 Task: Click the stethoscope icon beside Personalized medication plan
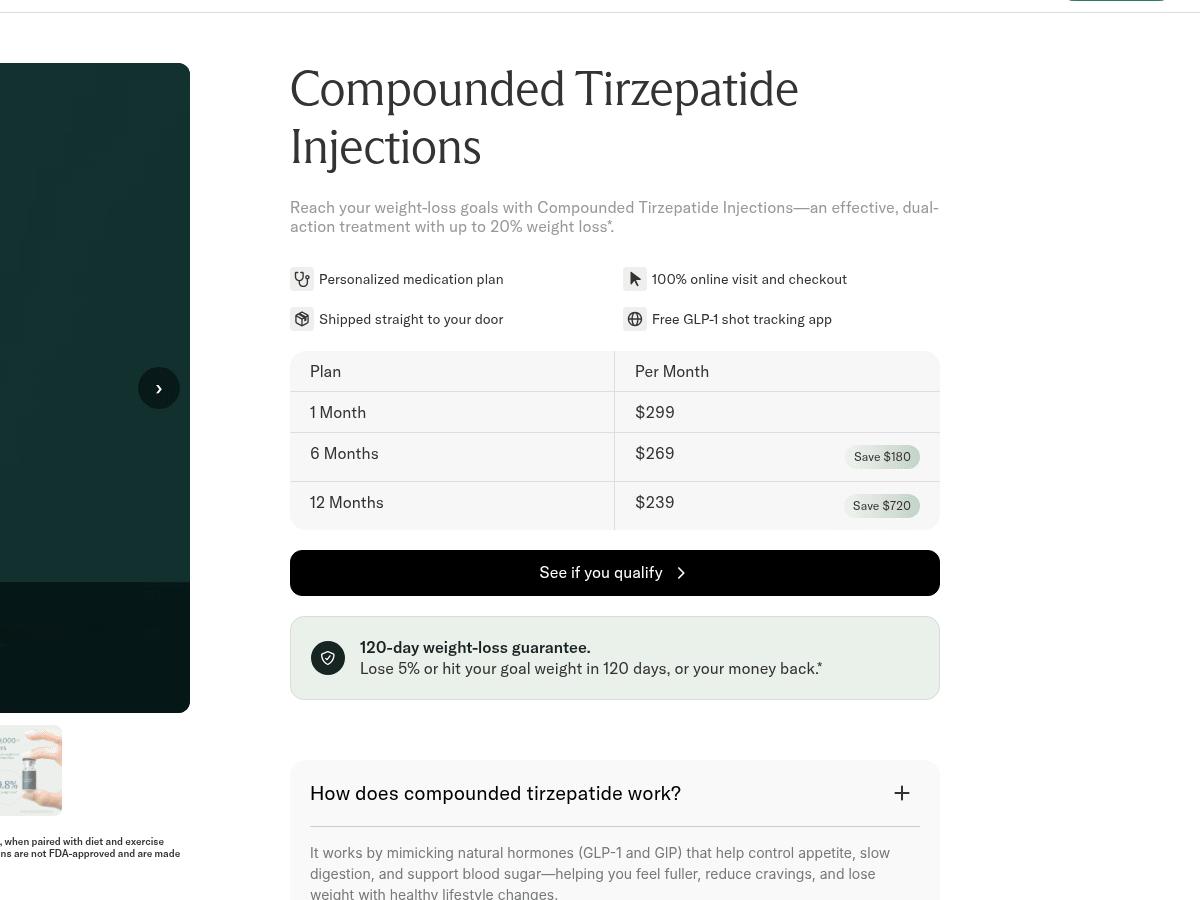point(302,279)
